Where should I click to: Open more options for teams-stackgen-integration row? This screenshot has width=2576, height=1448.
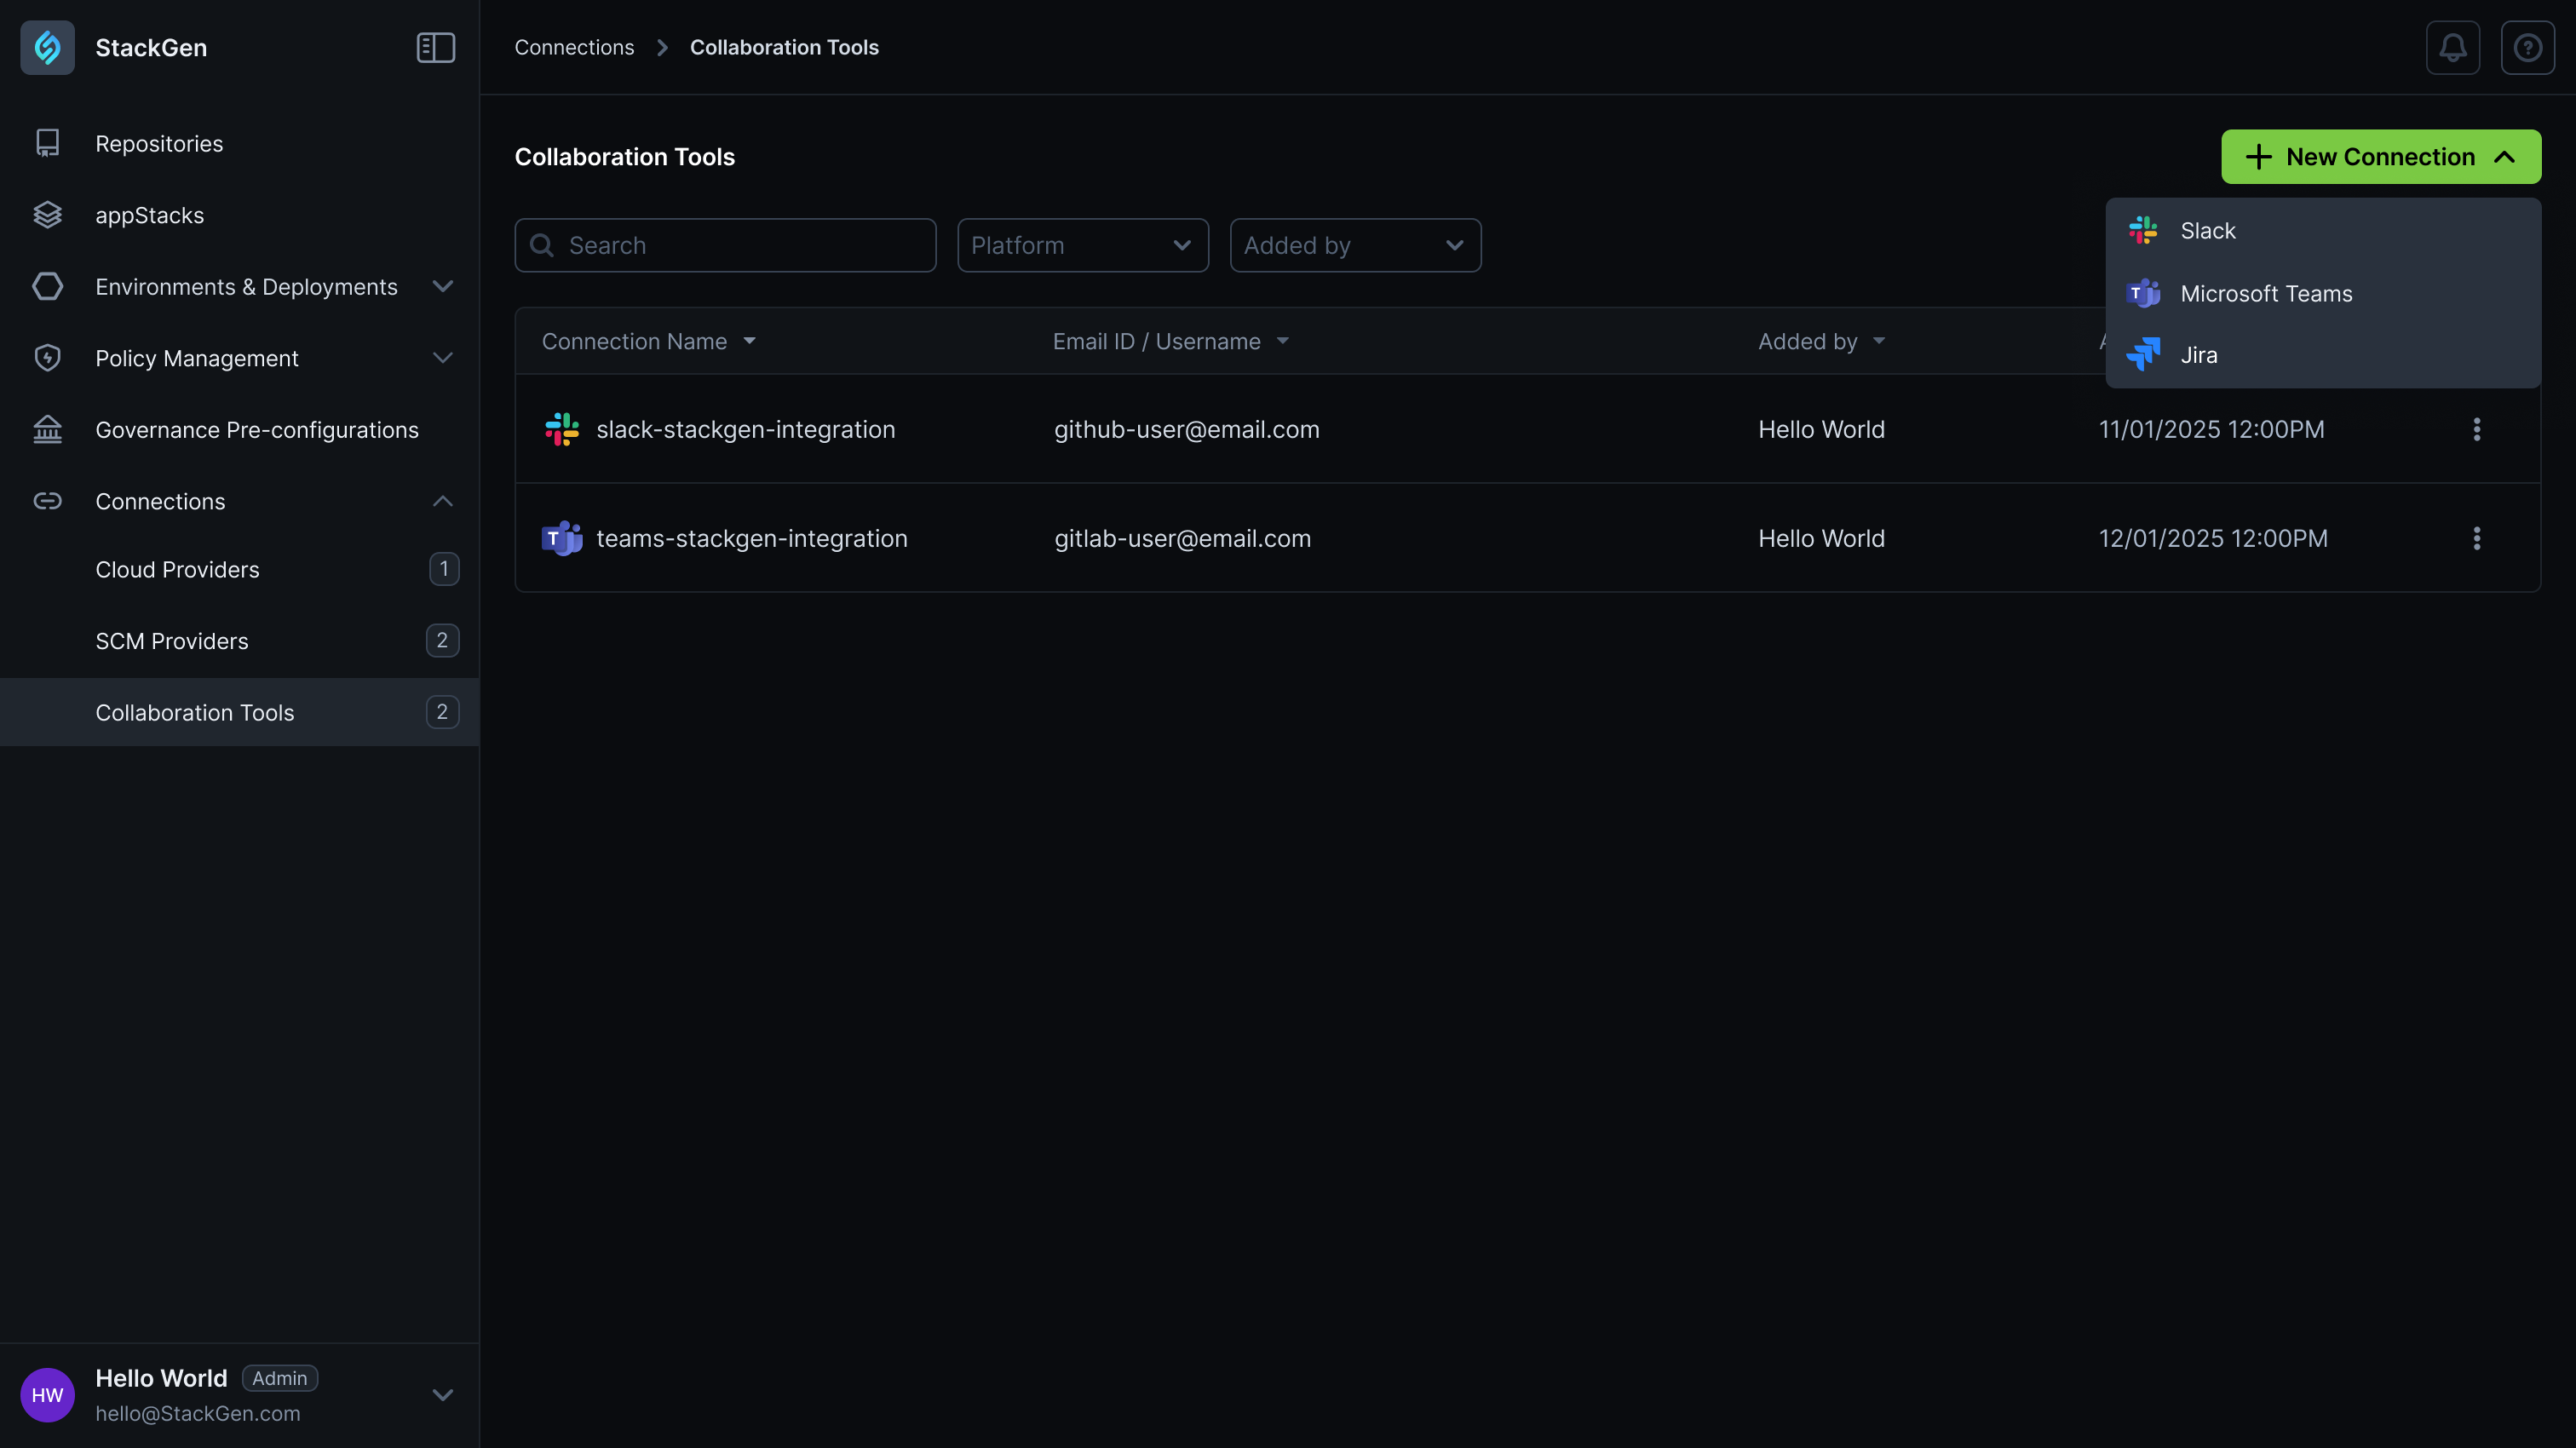(2476, 538)
